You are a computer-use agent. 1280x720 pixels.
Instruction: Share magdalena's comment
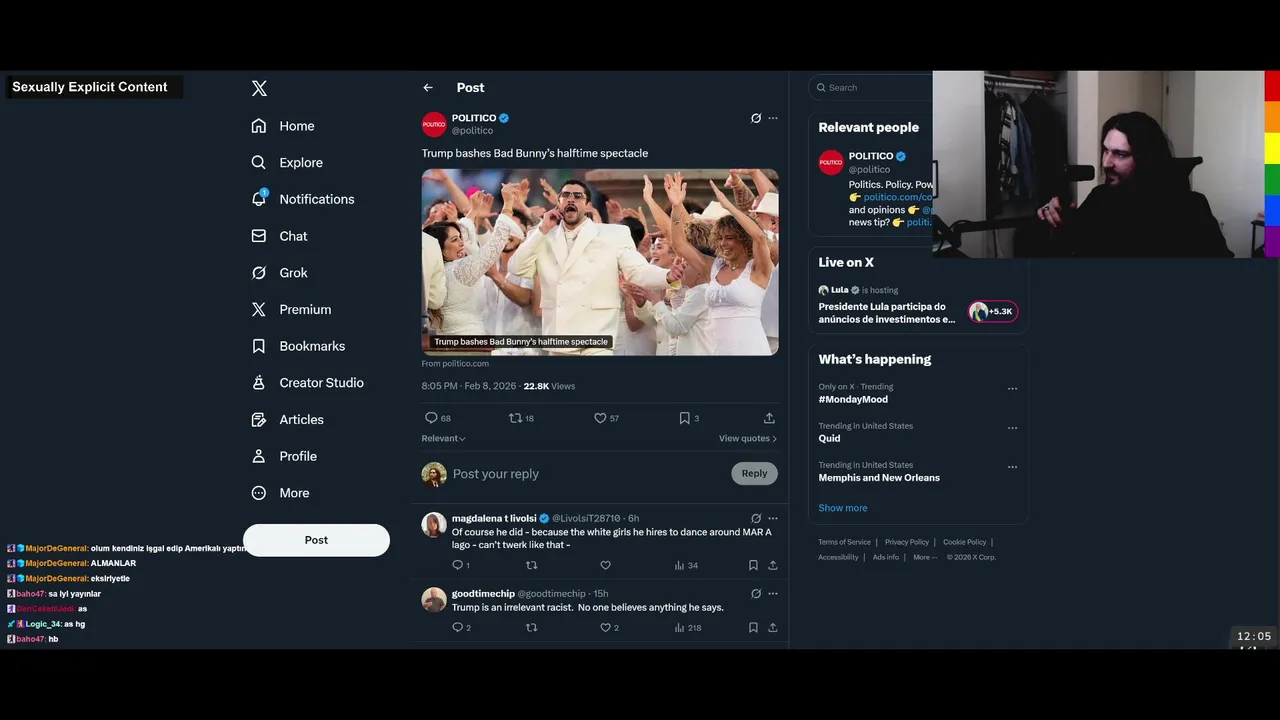point(772,565)
